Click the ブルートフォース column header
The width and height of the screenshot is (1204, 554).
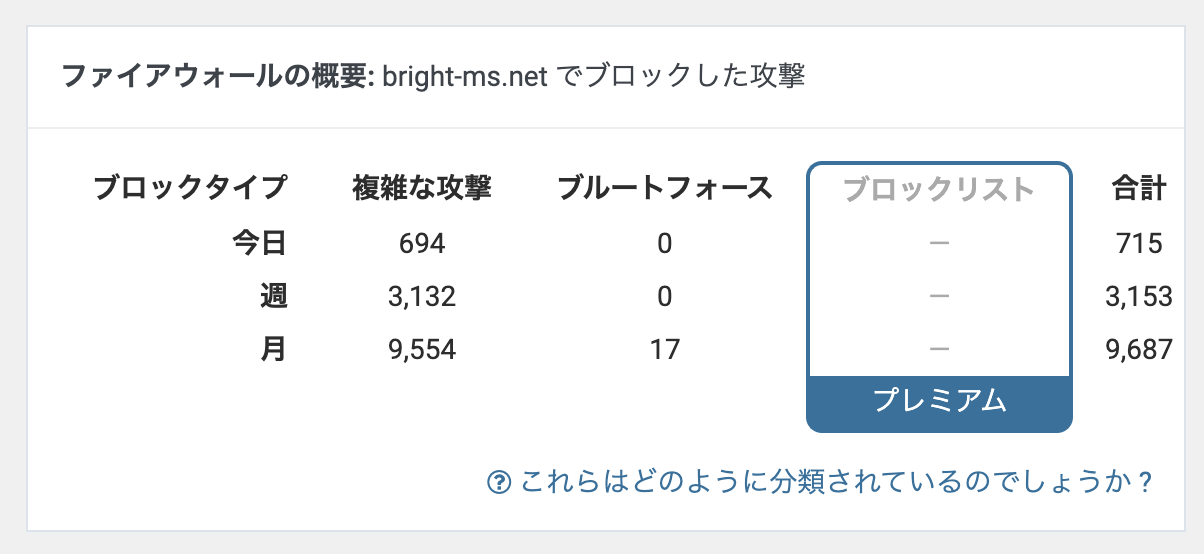pos(665,188)
